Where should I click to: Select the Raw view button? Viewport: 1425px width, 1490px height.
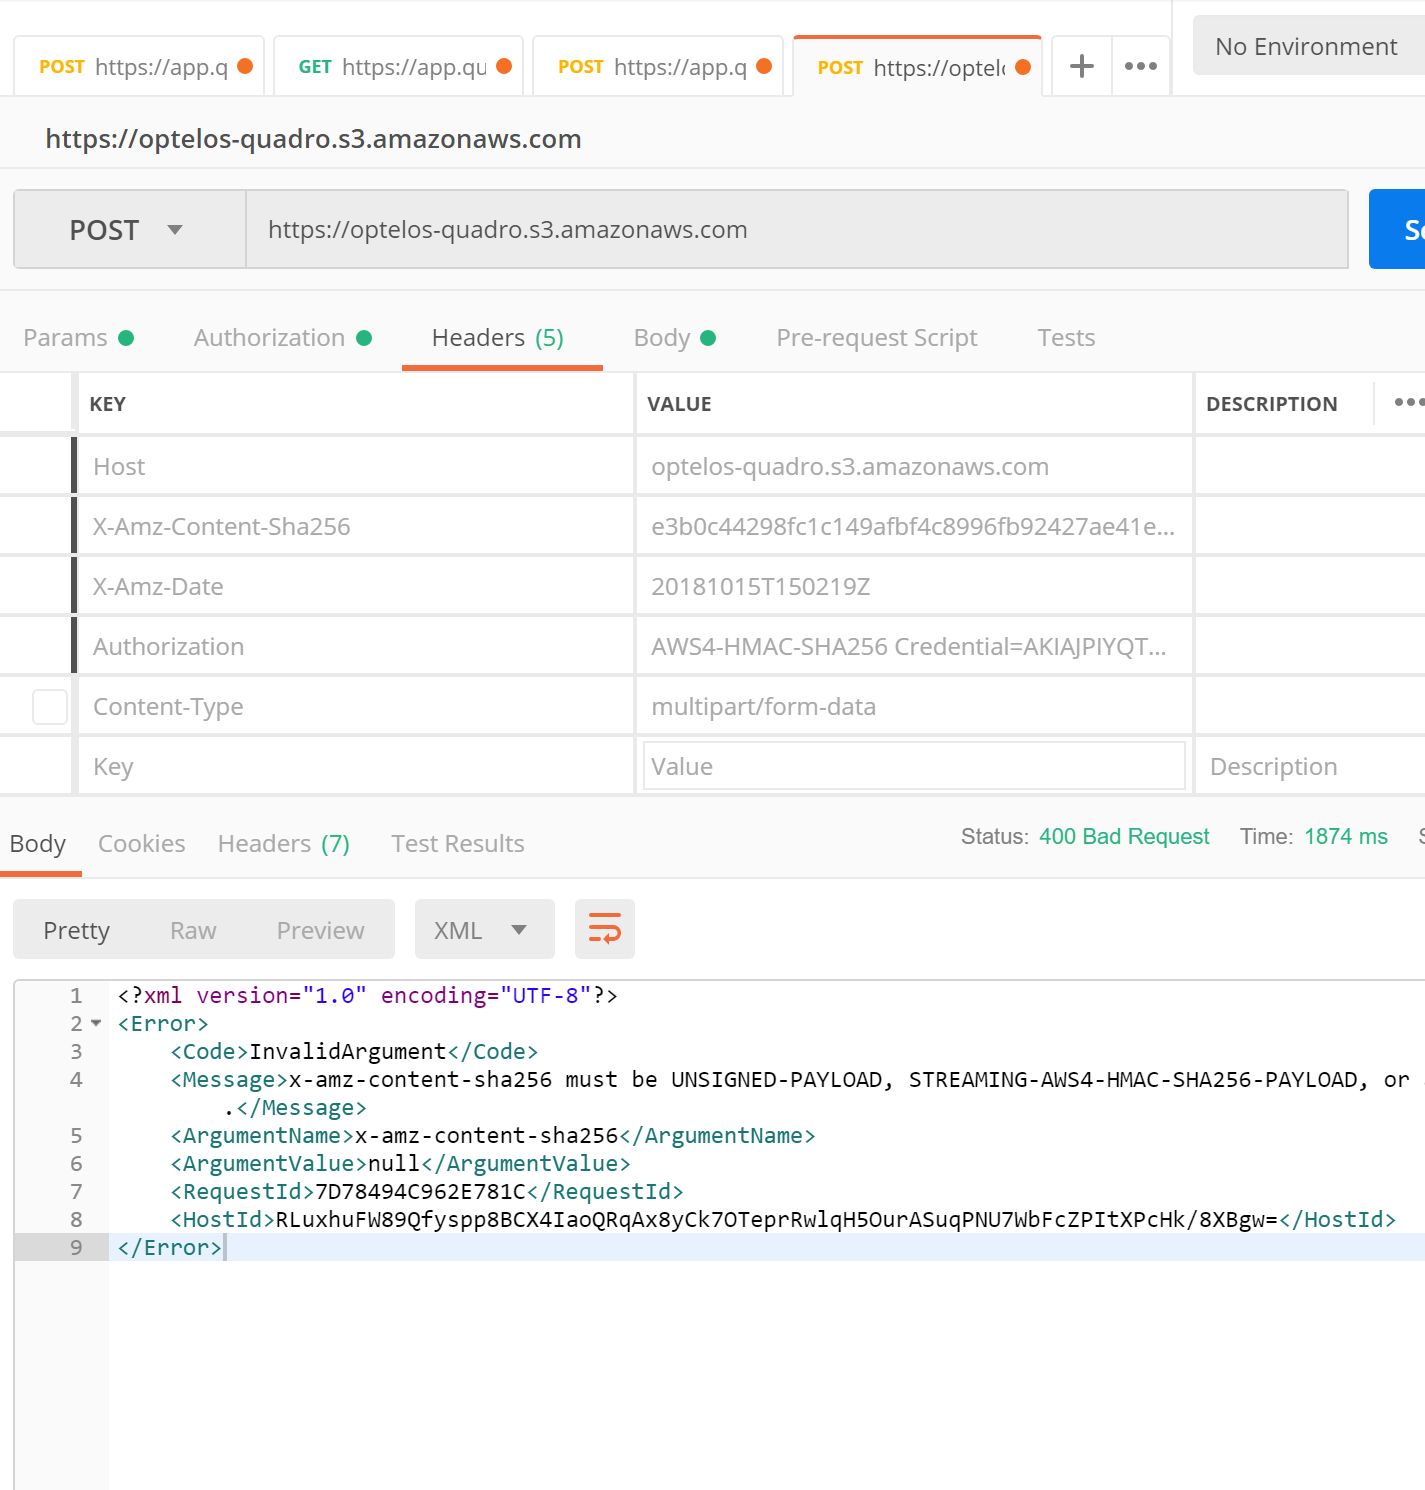(x=193, y=930)
